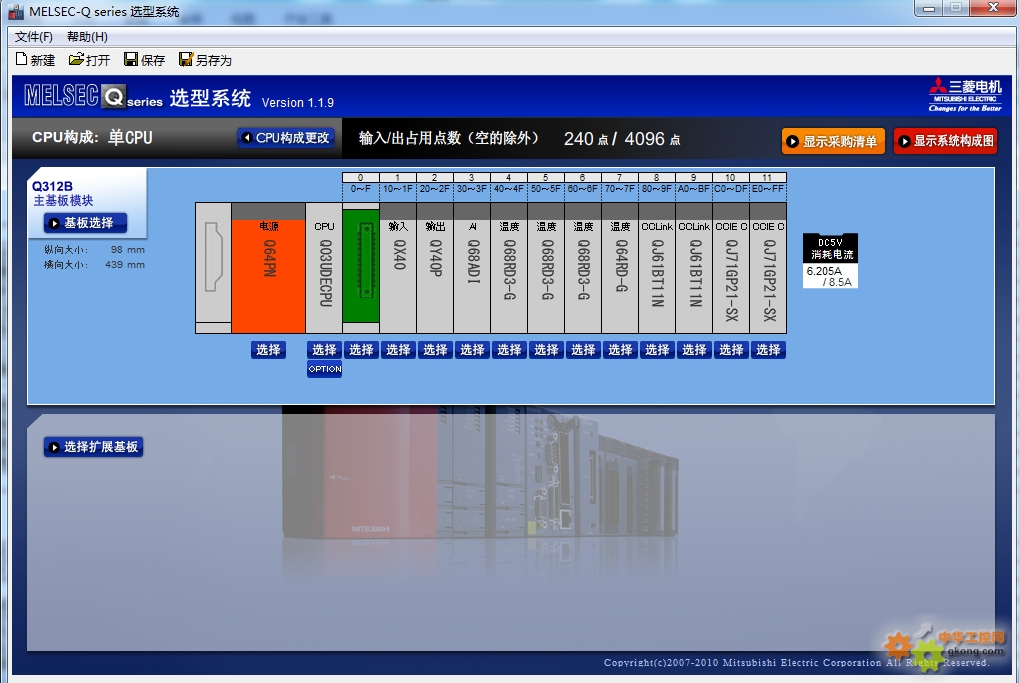Click 选择 under the Q68ADI module
The height and width of the screenshot is (683, 1019).
[x=472, y=350]
